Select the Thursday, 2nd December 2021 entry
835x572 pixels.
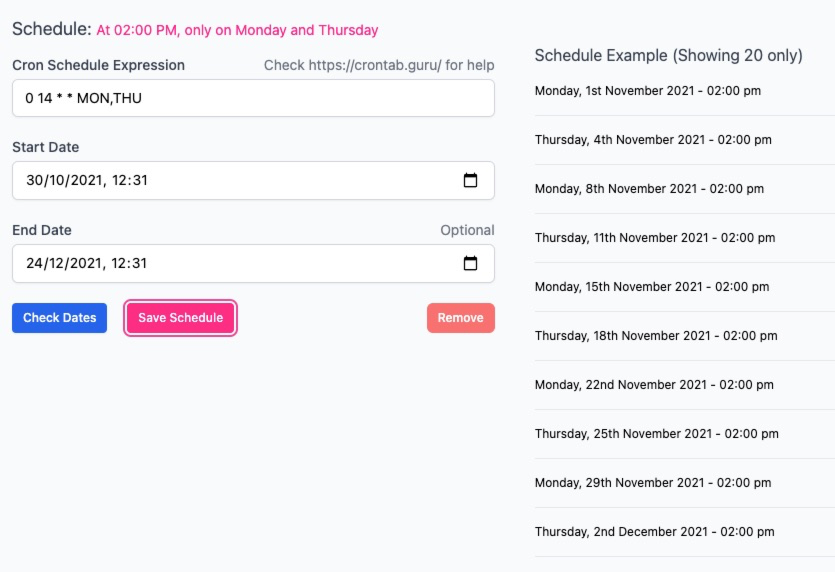tap(654, 532)
